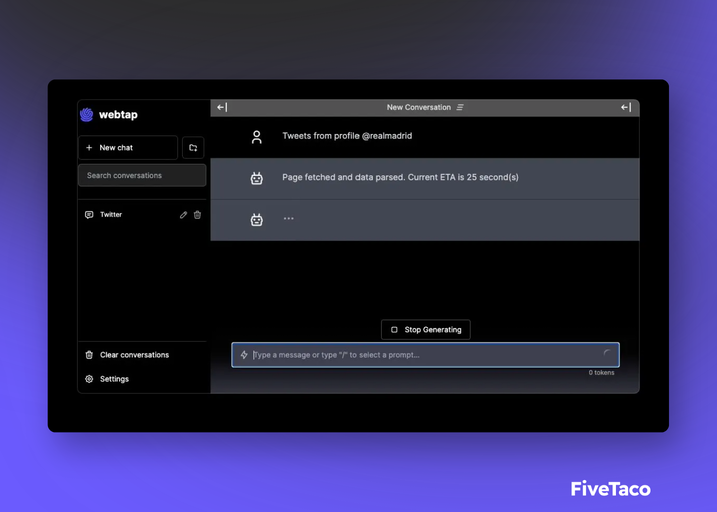Delete the Twitter conversation with trash icon

coord(198,215)
